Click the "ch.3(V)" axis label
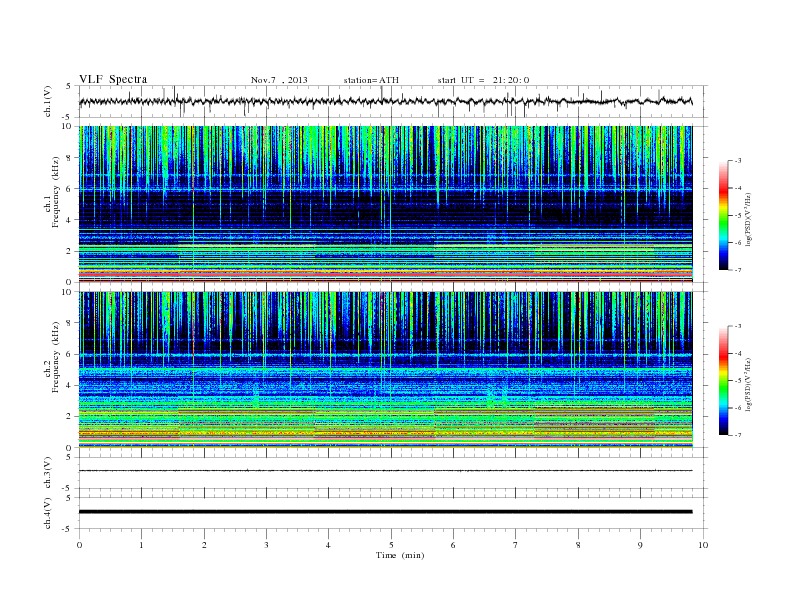 (x=47, y=473)
